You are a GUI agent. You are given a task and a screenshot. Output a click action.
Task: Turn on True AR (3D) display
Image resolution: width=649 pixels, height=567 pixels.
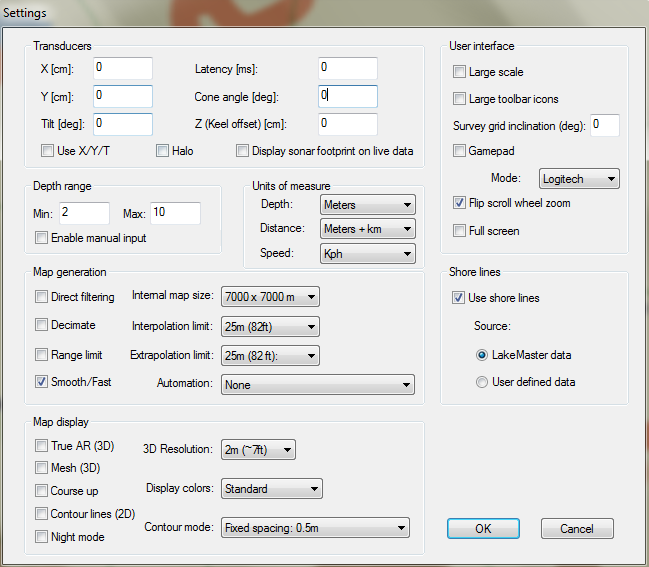[41, 445]
